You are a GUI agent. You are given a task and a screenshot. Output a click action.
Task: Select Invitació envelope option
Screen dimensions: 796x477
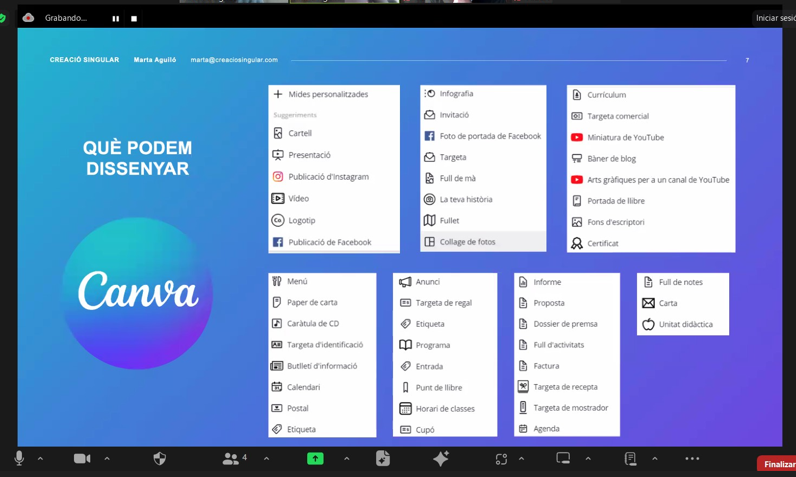447,115
